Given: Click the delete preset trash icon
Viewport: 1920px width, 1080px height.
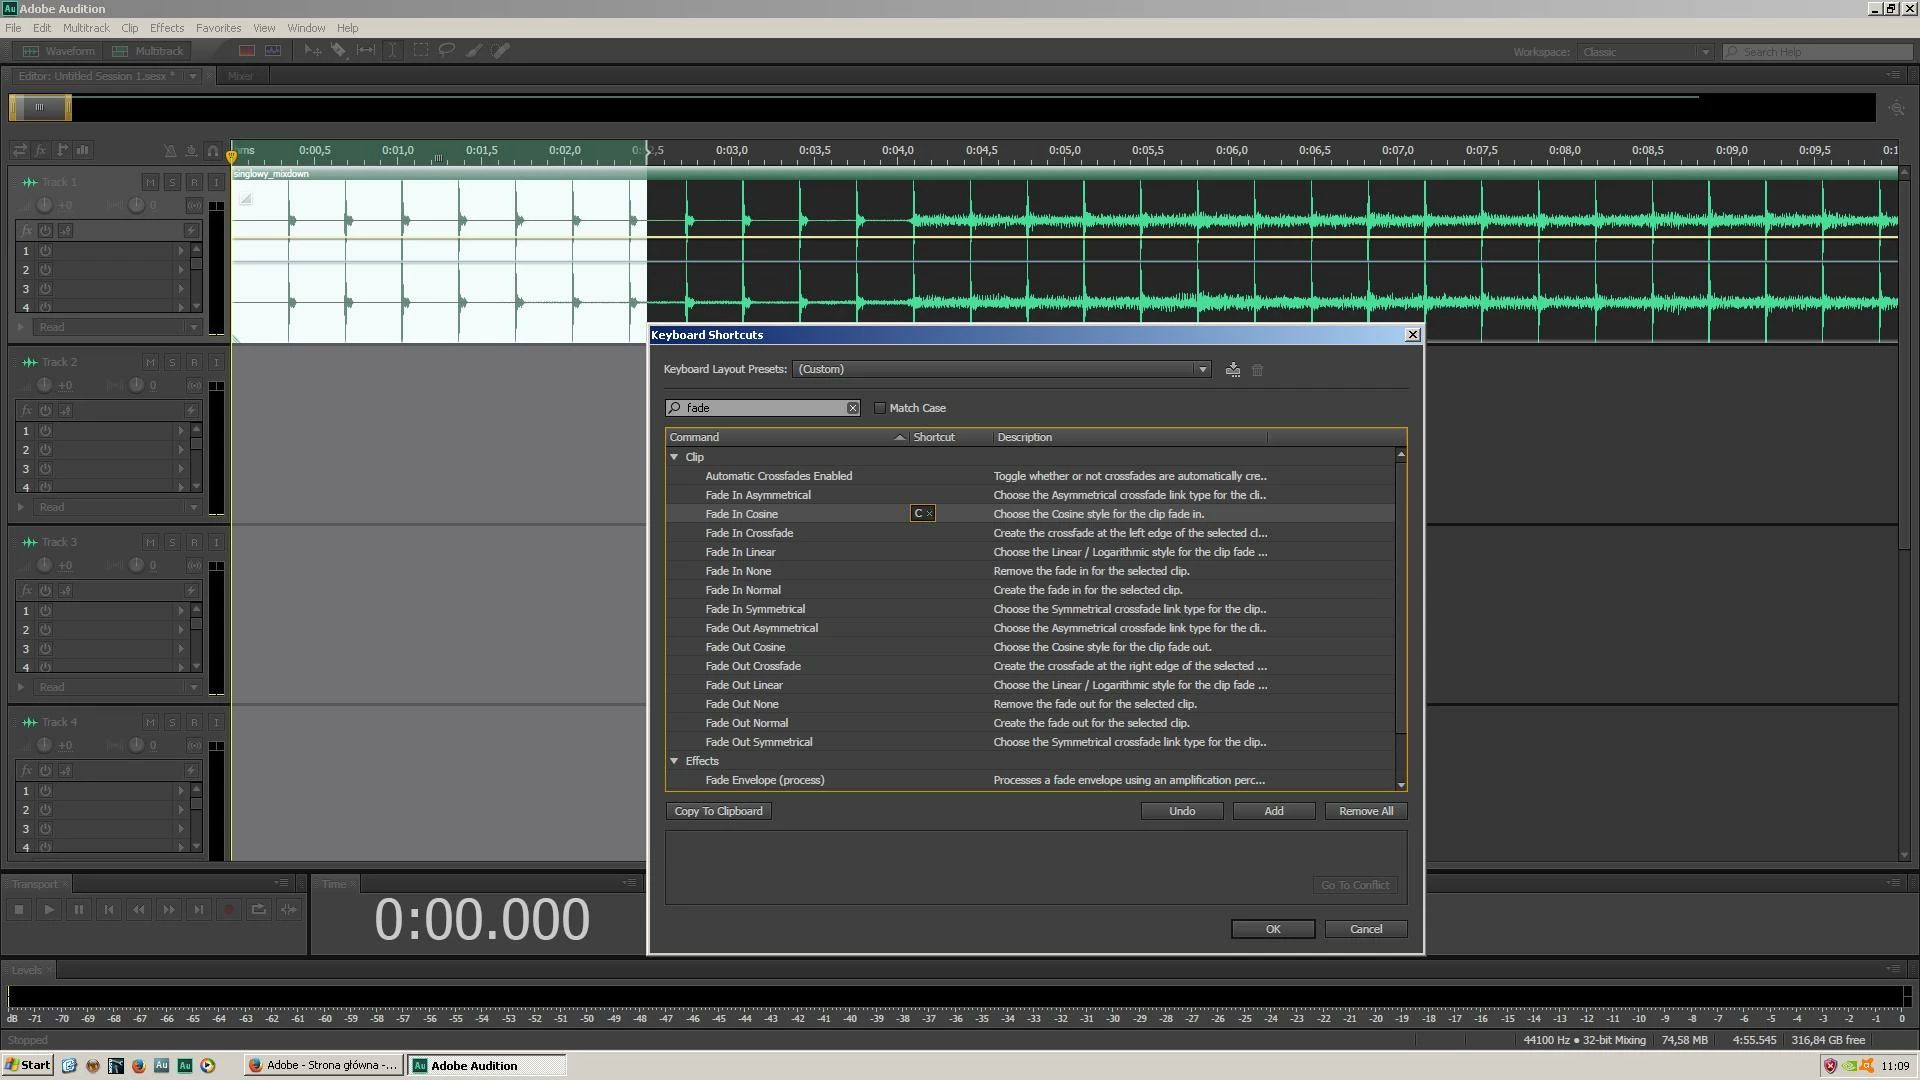Looking at the screenshot, I should [1258, 370].
